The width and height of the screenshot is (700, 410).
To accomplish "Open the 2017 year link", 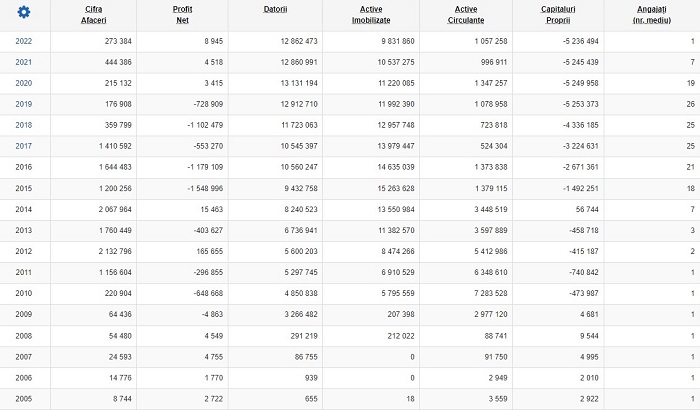I will click(24, 146).
